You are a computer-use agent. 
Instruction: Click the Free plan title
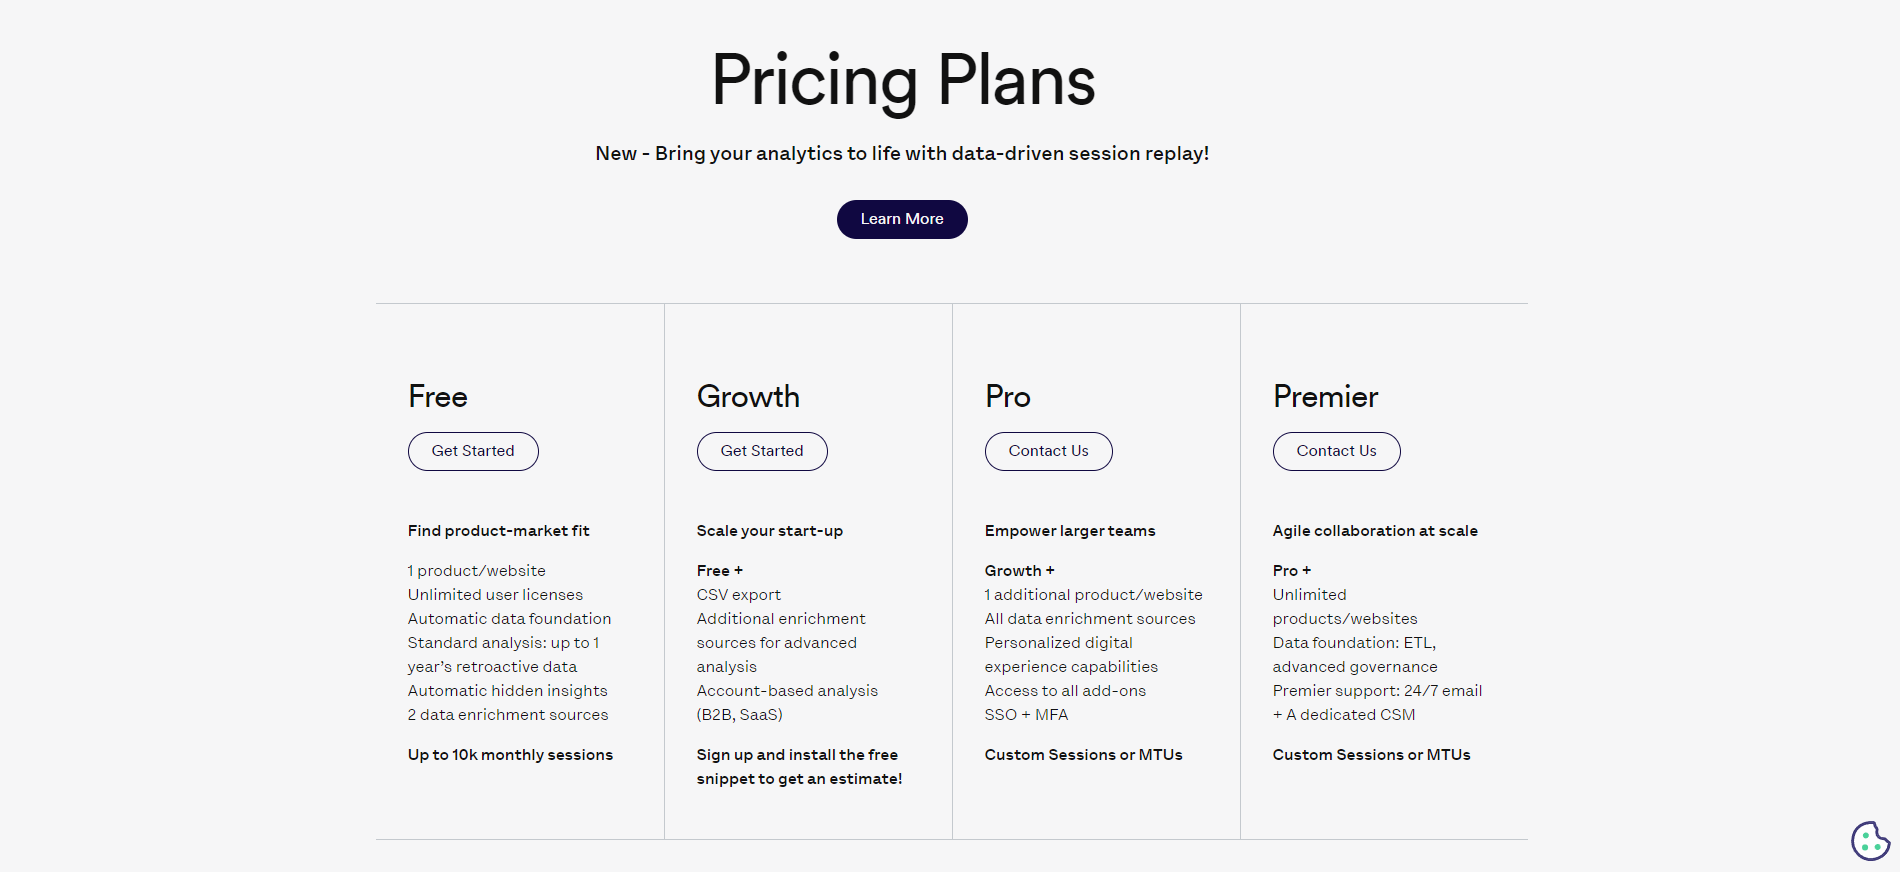point(438,397)
